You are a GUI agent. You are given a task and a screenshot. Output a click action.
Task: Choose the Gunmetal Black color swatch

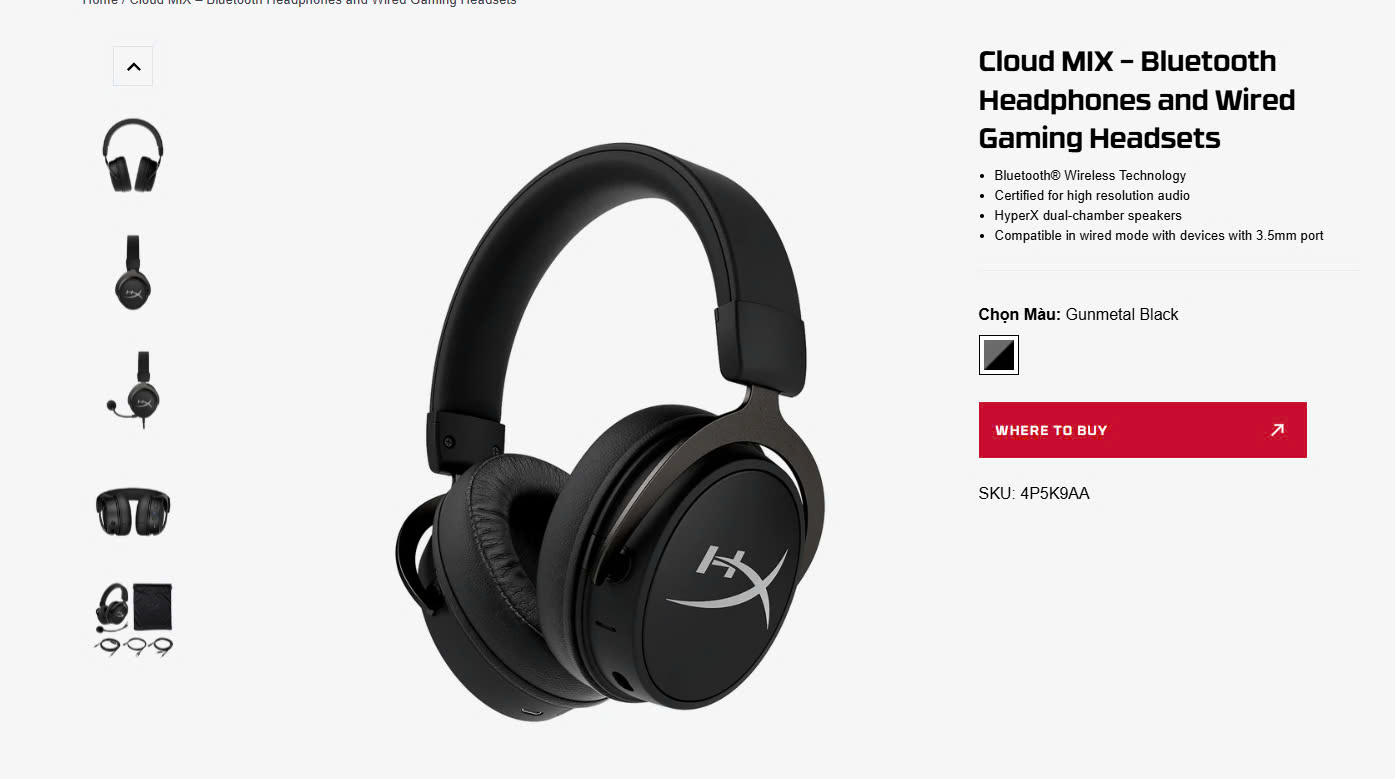[x=998, y=355]
